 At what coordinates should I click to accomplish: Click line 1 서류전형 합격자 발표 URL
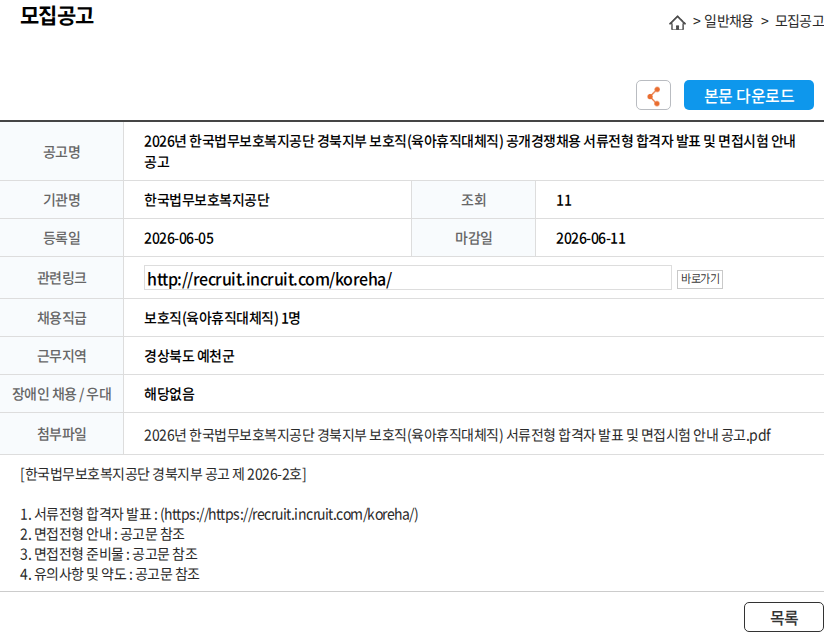pyautogui.click(x=219, y=514)
